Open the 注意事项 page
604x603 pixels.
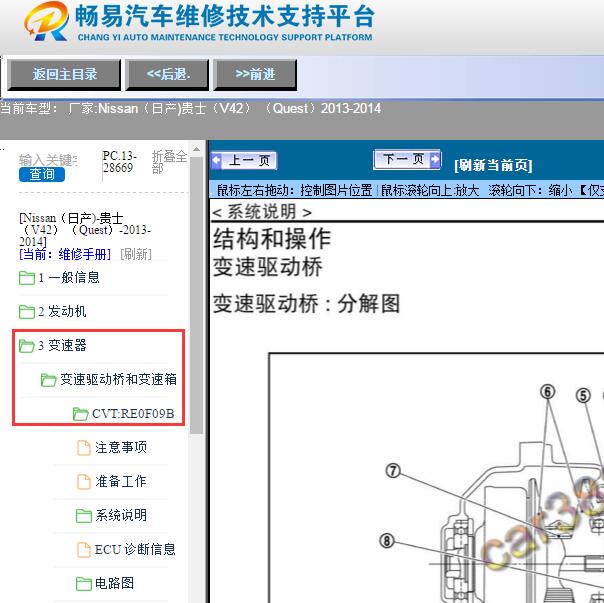click(x=121, y=448)
